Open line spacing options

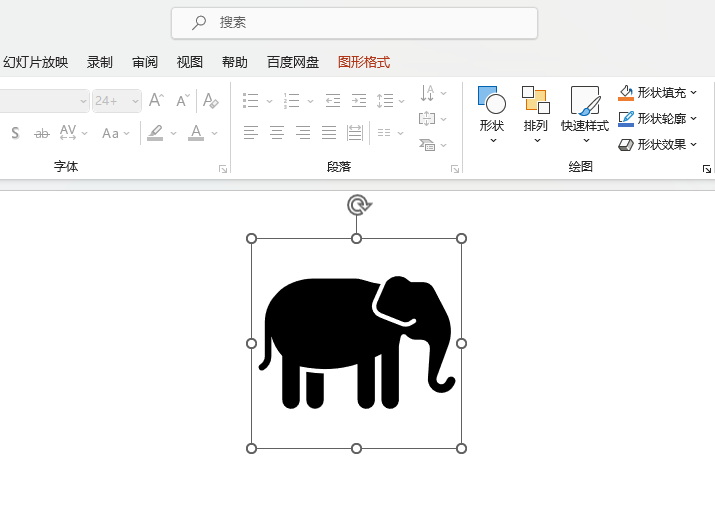pyautogui.click(x=390, y=100)
